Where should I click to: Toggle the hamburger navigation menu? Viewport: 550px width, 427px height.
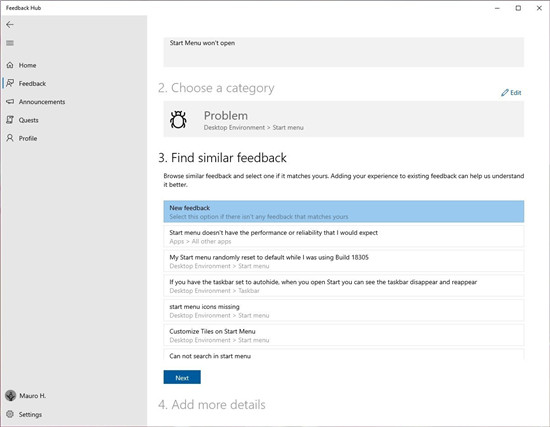tap(10, 43)
